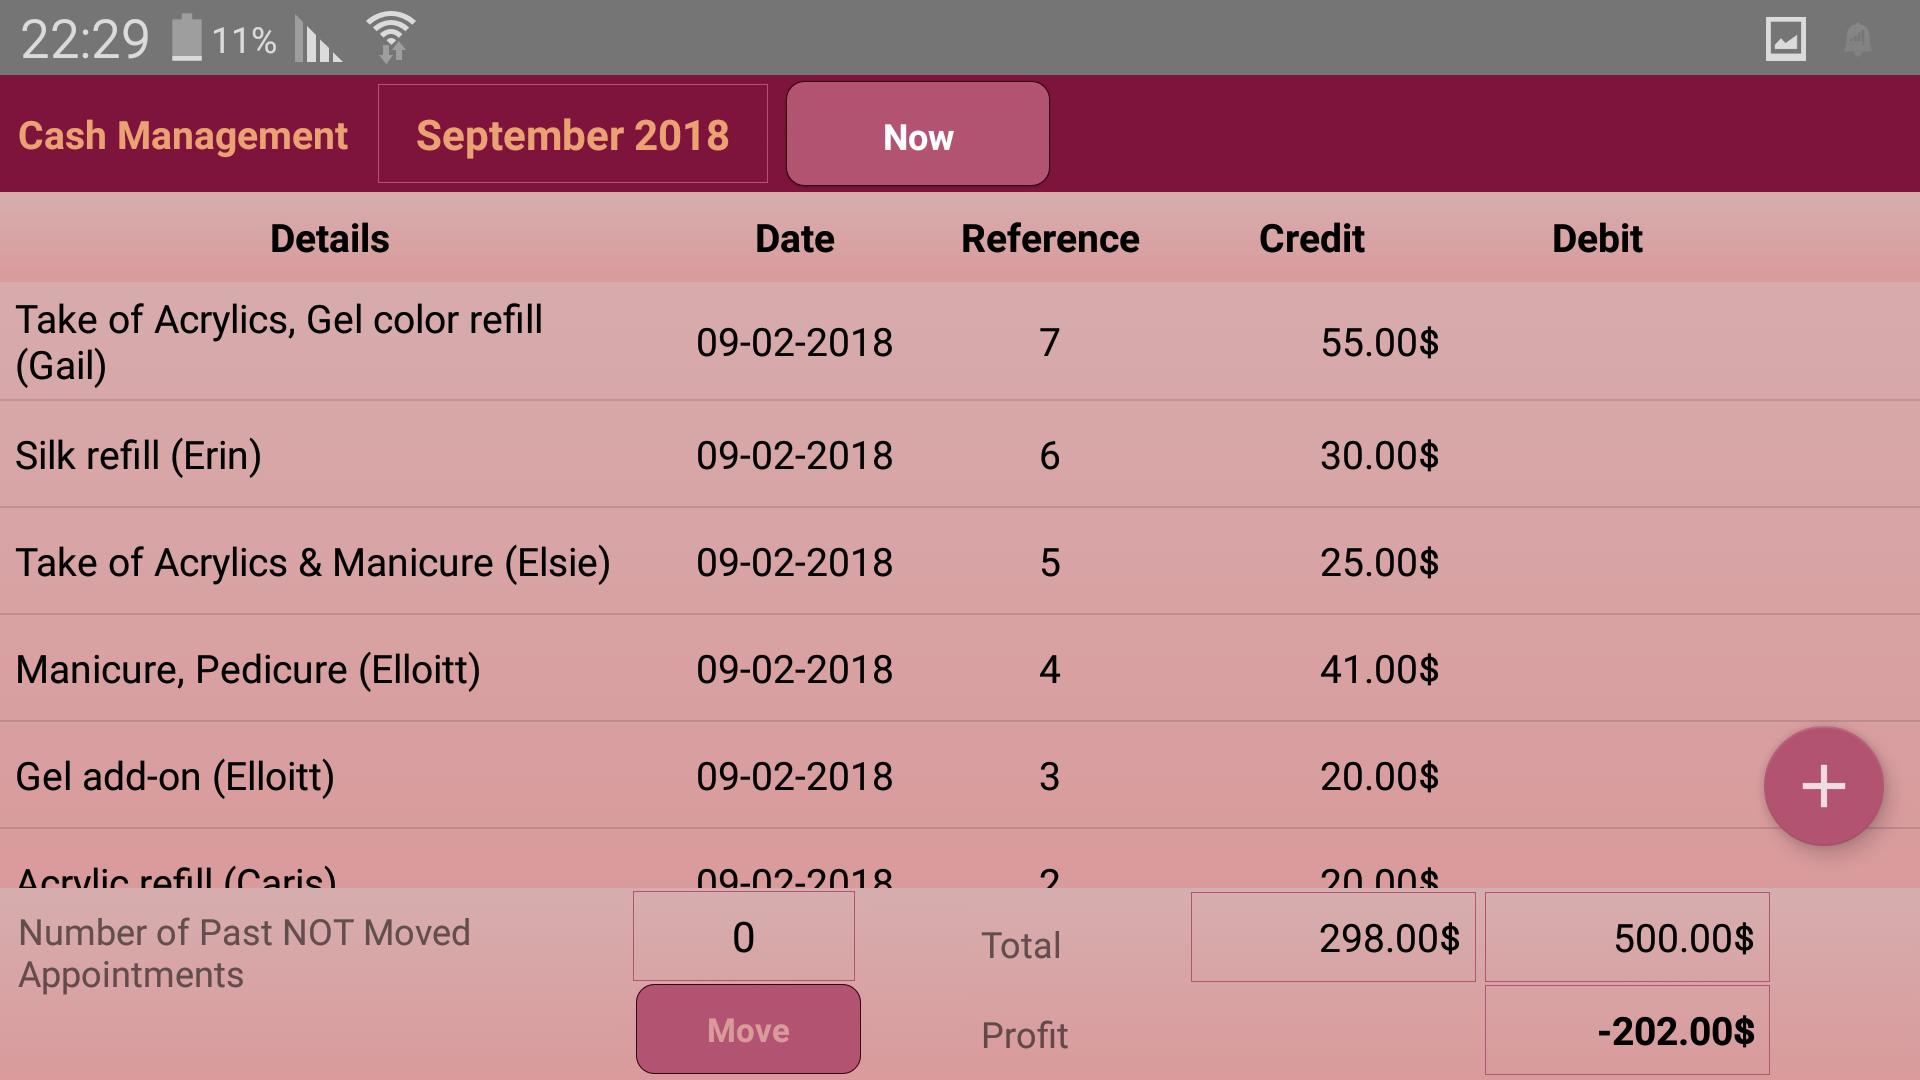Open the September 2018 month selector

pos(573,134)
